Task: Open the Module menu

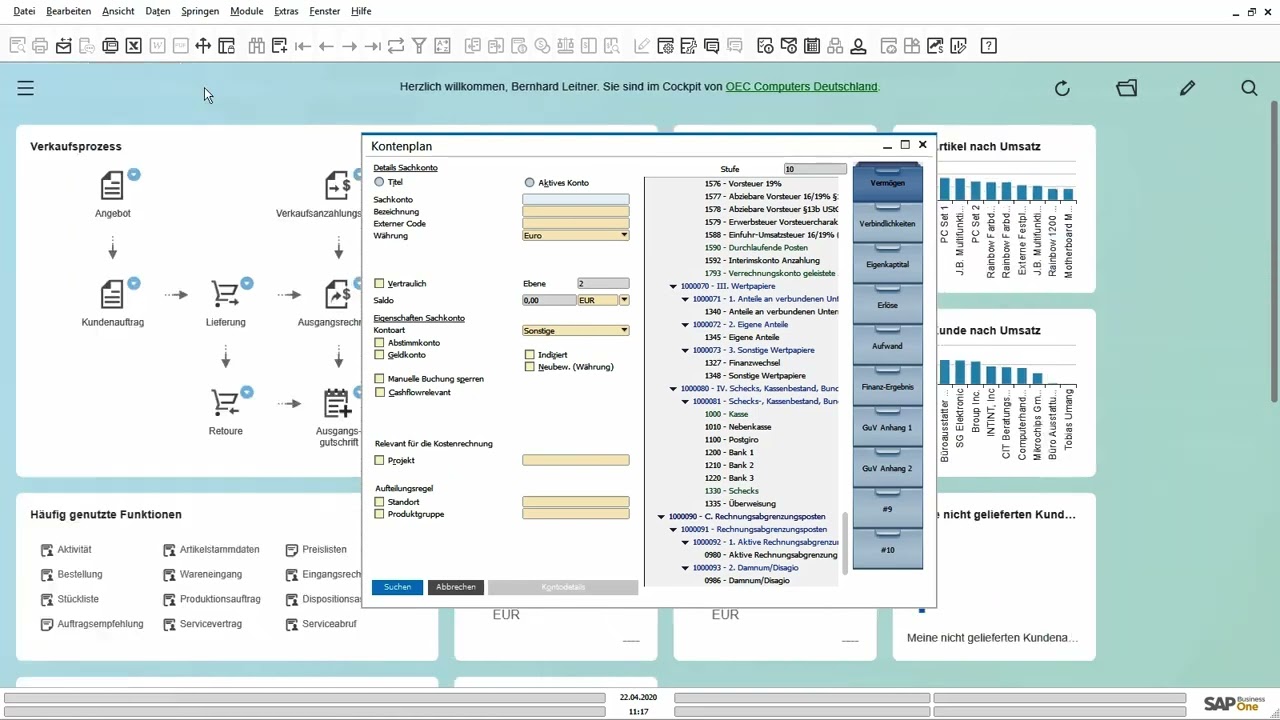Action: [246, 11]
